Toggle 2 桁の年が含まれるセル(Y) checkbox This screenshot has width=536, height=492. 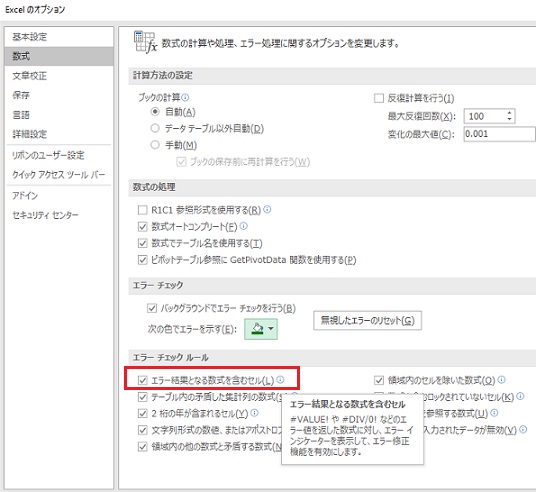pyautogui.click(x=143, y=413)
